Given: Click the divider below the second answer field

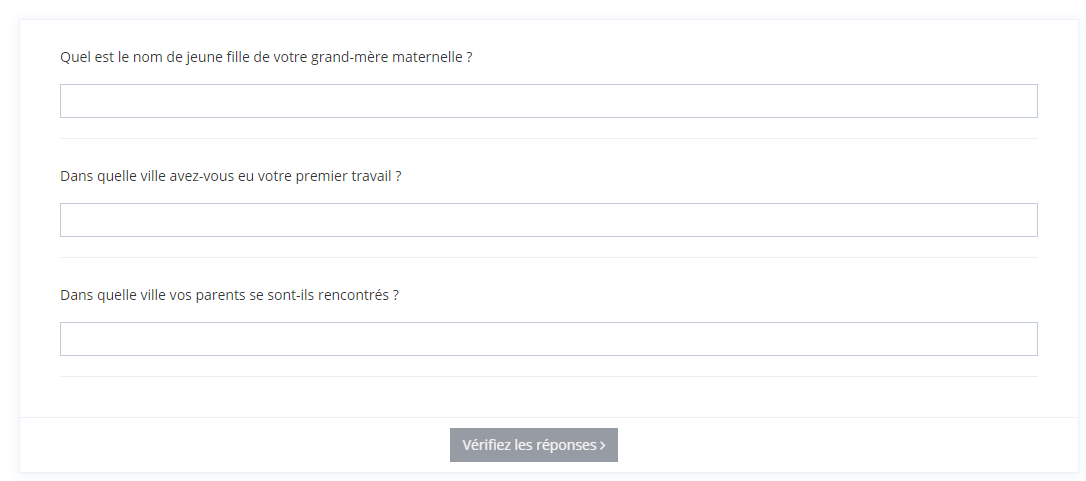Looking at the screenshot, I should 548,257.
